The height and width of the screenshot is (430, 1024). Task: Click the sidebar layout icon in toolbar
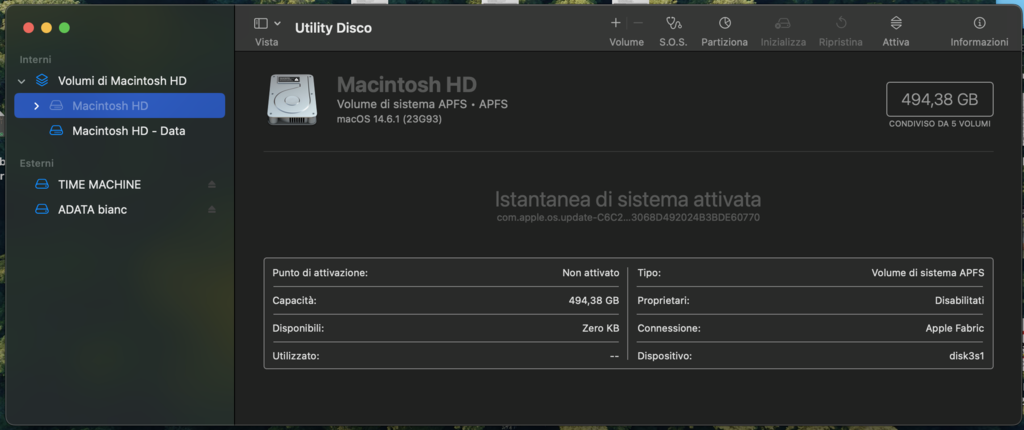point(261,24)
